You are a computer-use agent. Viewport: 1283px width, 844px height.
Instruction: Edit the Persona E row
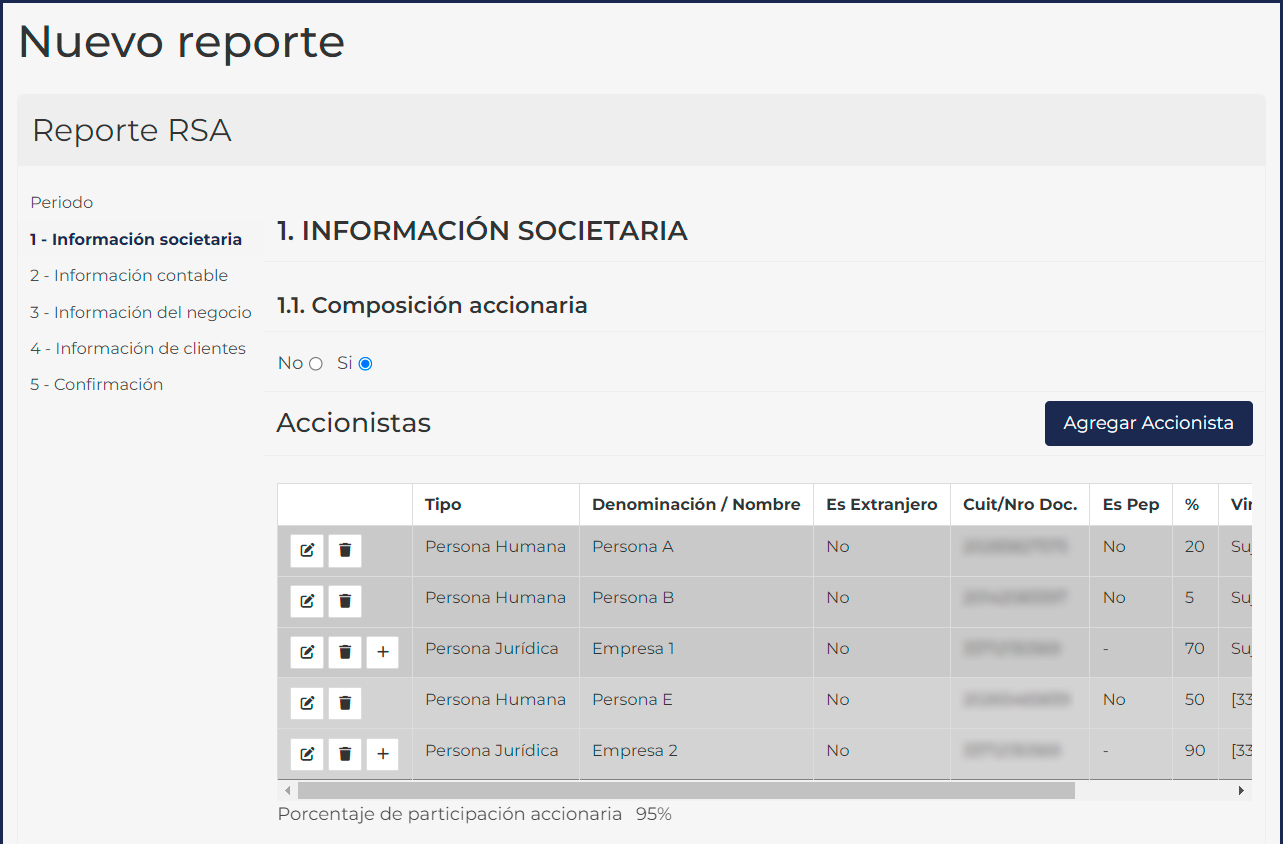[307, 703]
